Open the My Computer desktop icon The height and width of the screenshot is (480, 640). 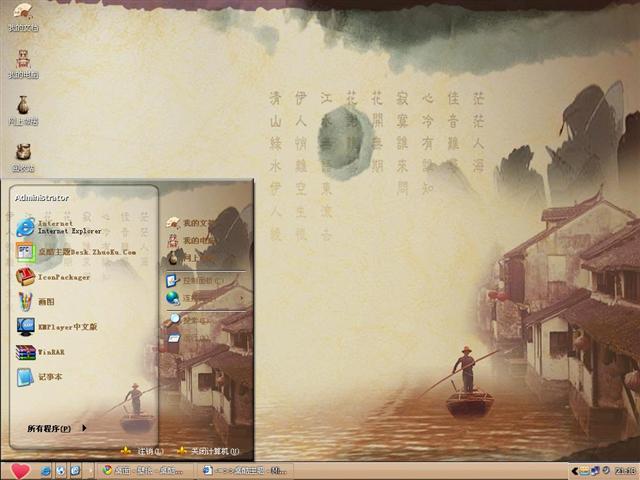click(x=23, y=64)
